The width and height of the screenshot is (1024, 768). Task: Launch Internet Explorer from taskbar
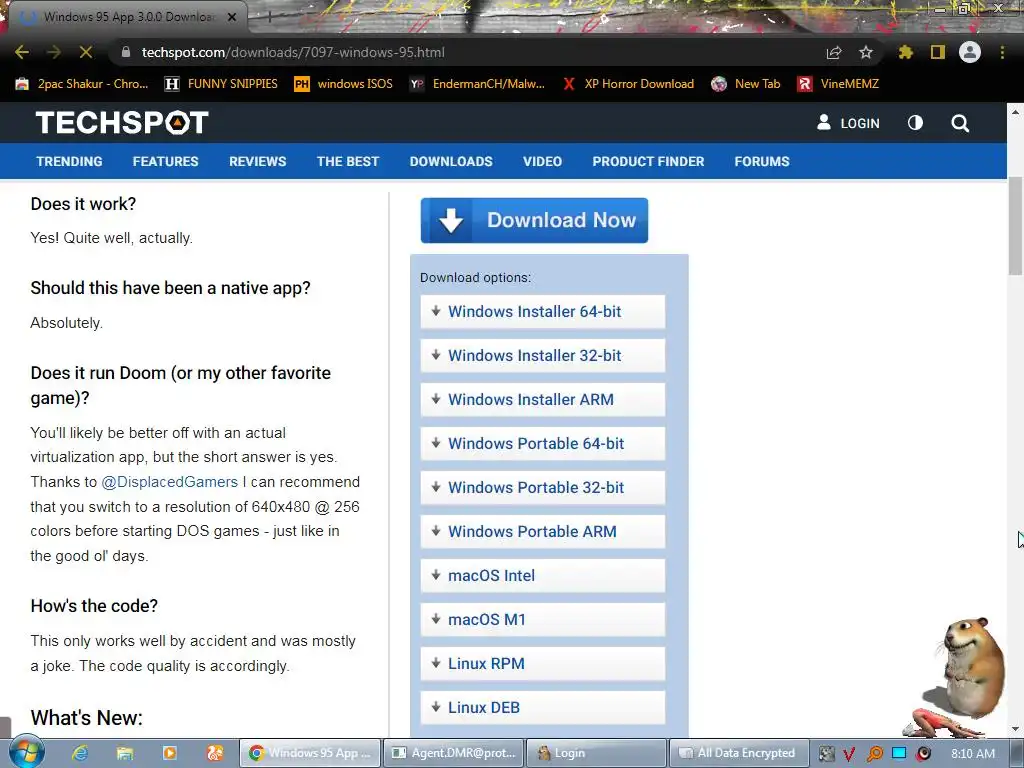(x=80, y=754)
